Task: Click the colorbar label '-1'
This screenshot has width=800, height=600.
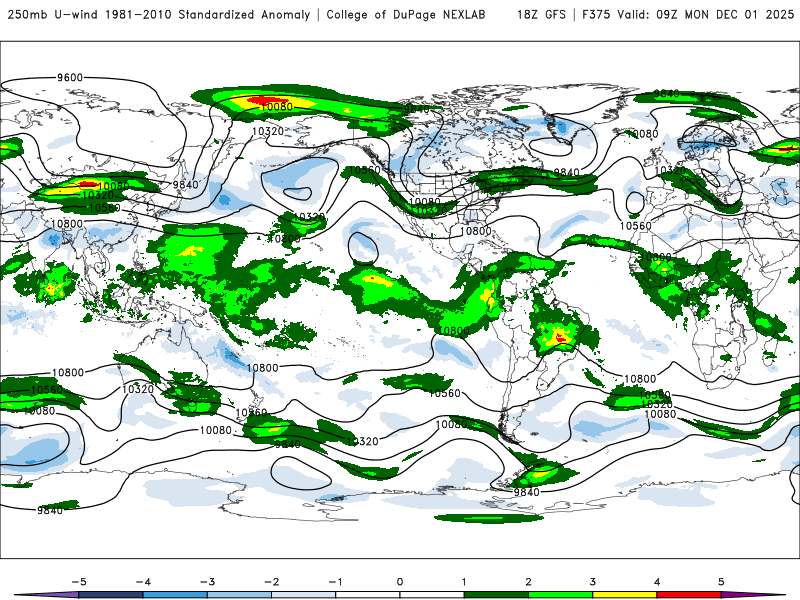Action: [x=335, y=582]
